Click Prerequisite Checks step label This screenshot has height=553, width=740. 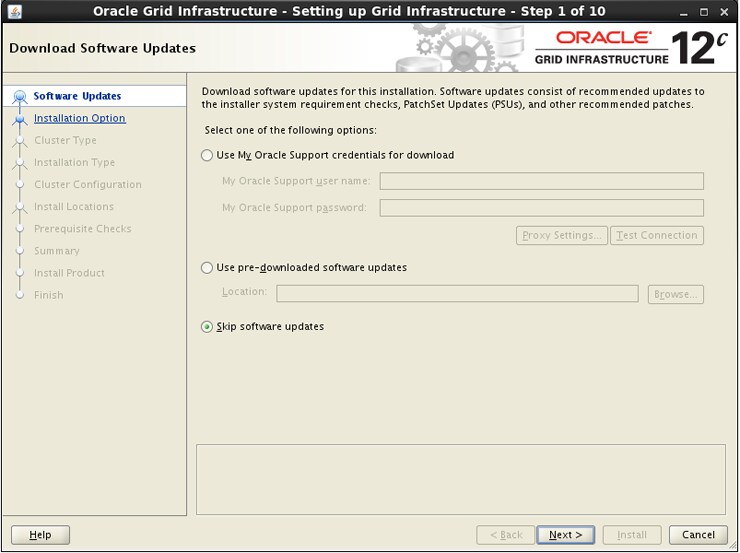pyautogui.click(x=83, y=229)
